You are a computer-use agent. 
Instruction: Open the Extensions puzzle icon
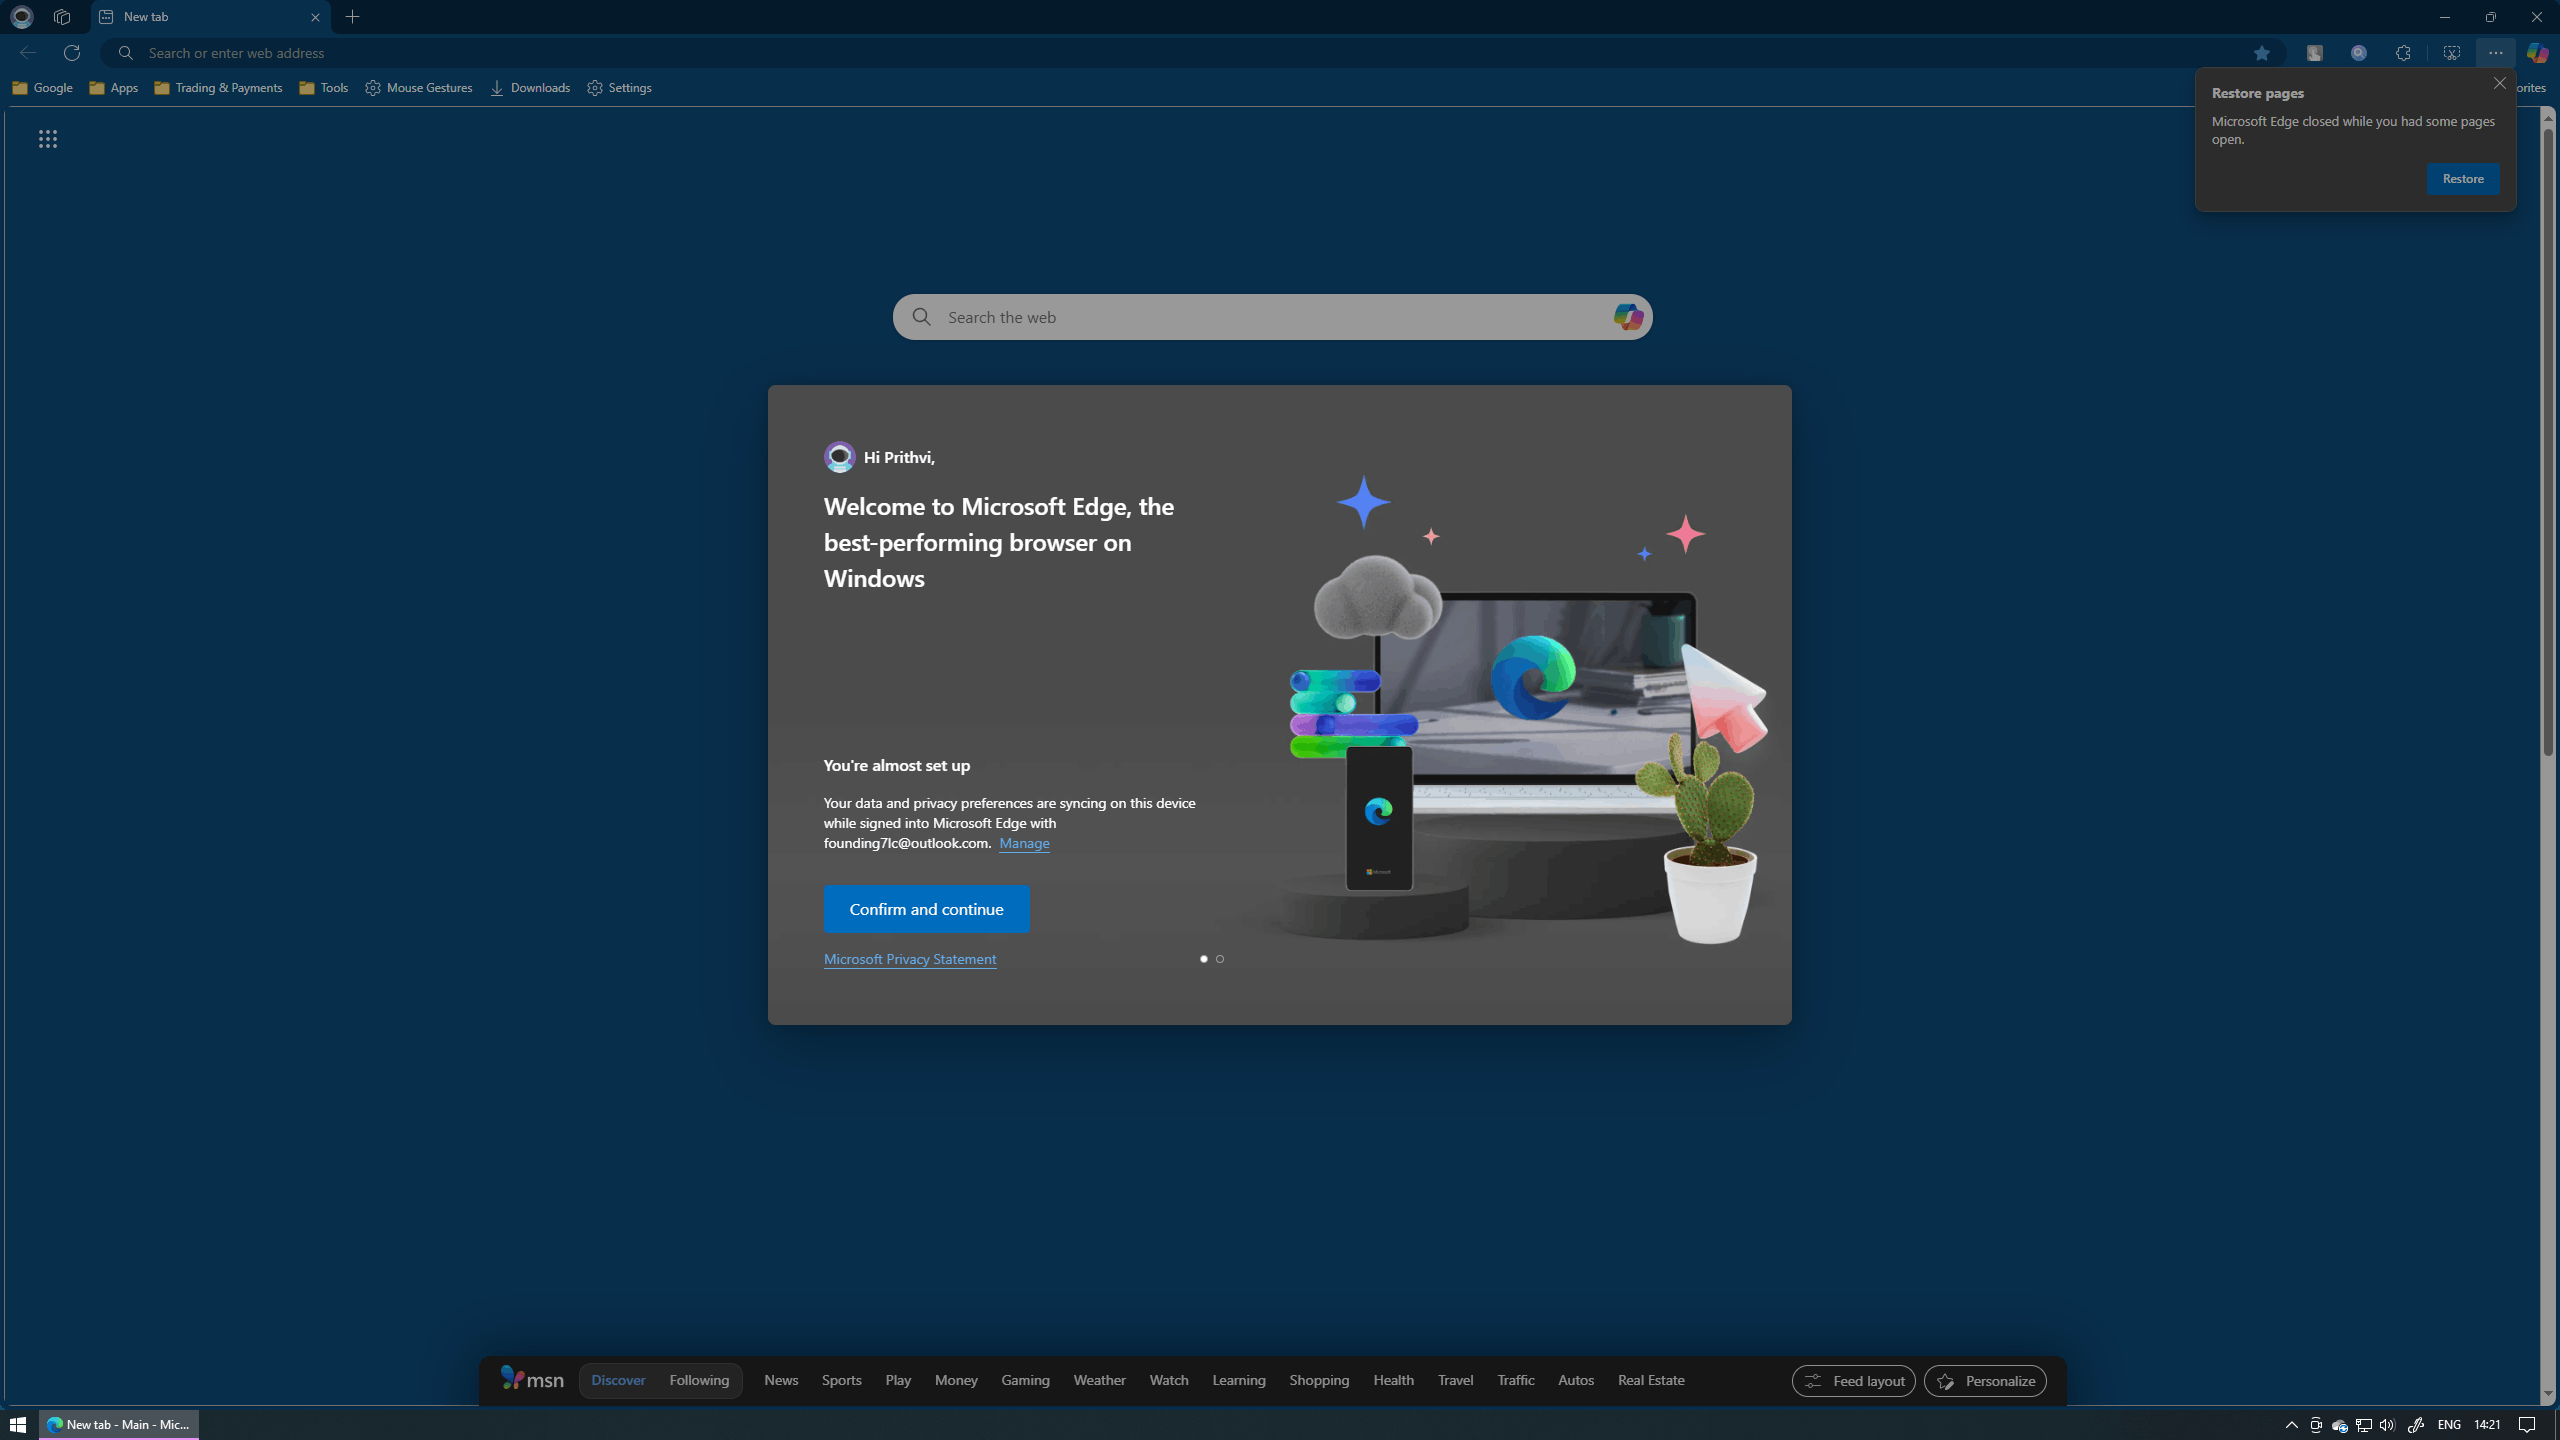[2403, 53]
